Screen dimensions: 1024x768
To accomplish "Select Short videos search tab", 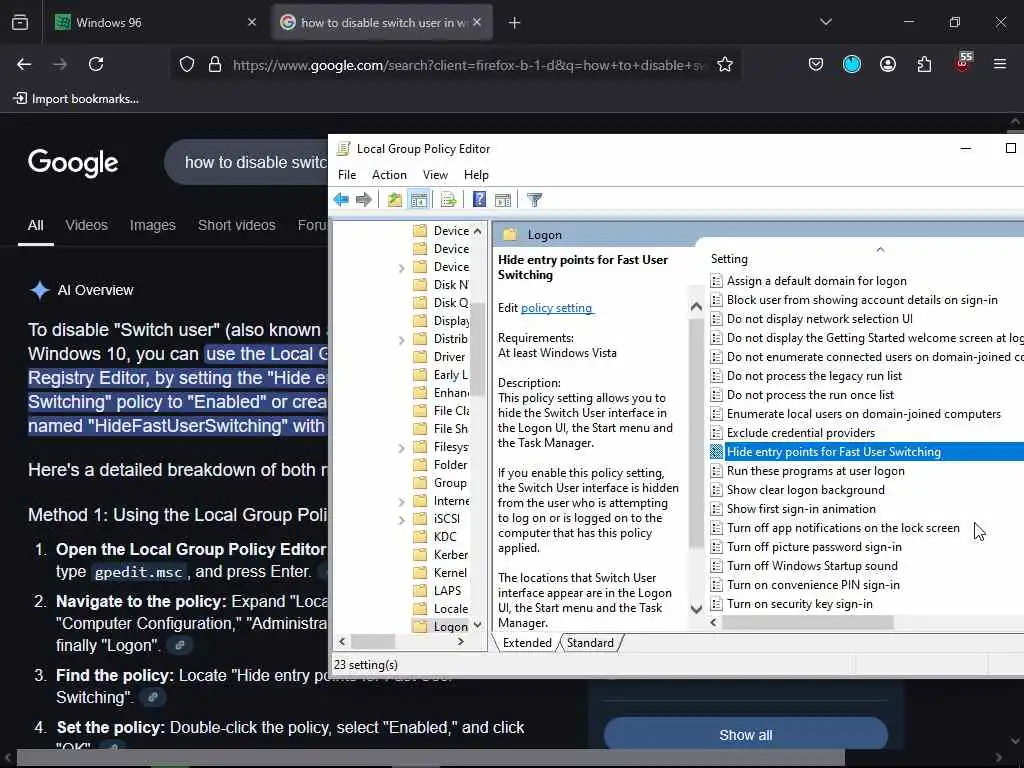I will 236,225.
